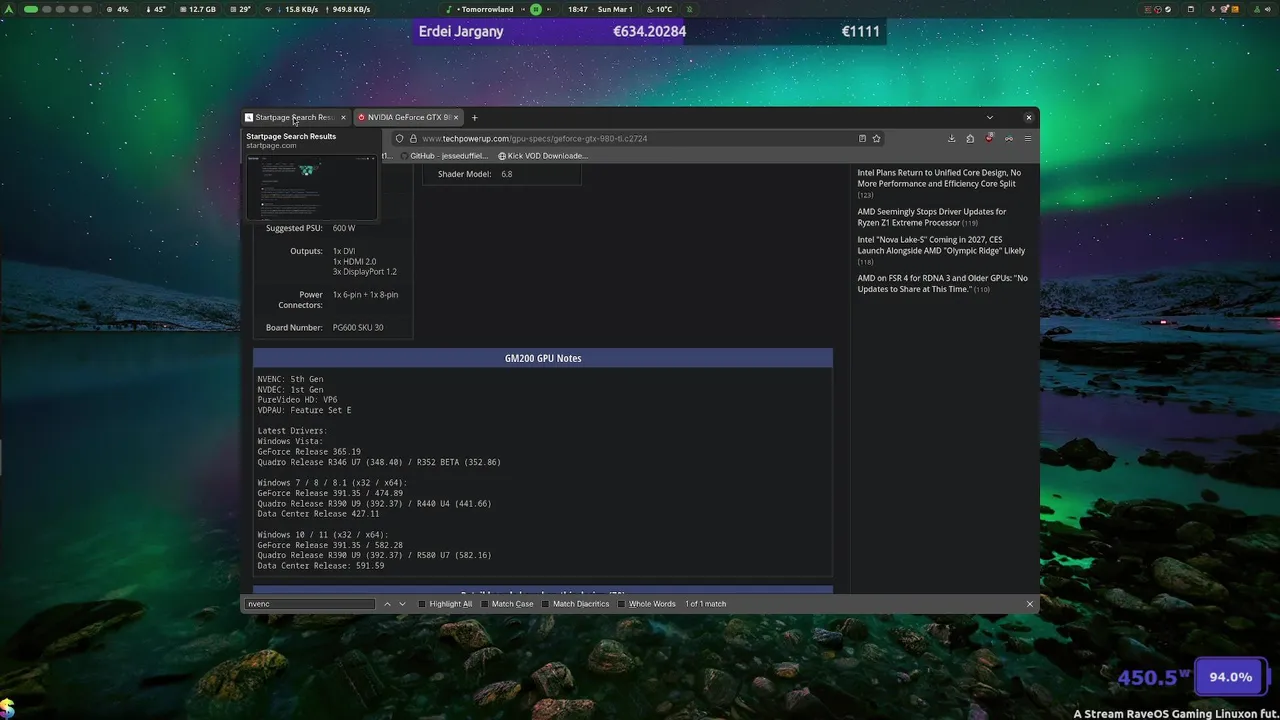Click the 3x DisplayPort 1.2 output text

365,272
